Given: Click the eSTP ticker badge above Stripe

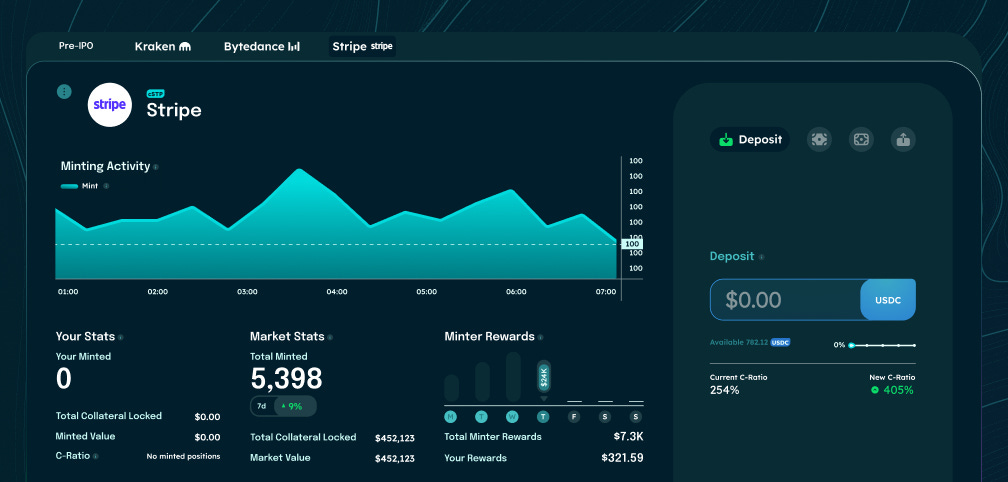Looking at the screenshot, I should [156, 94].
